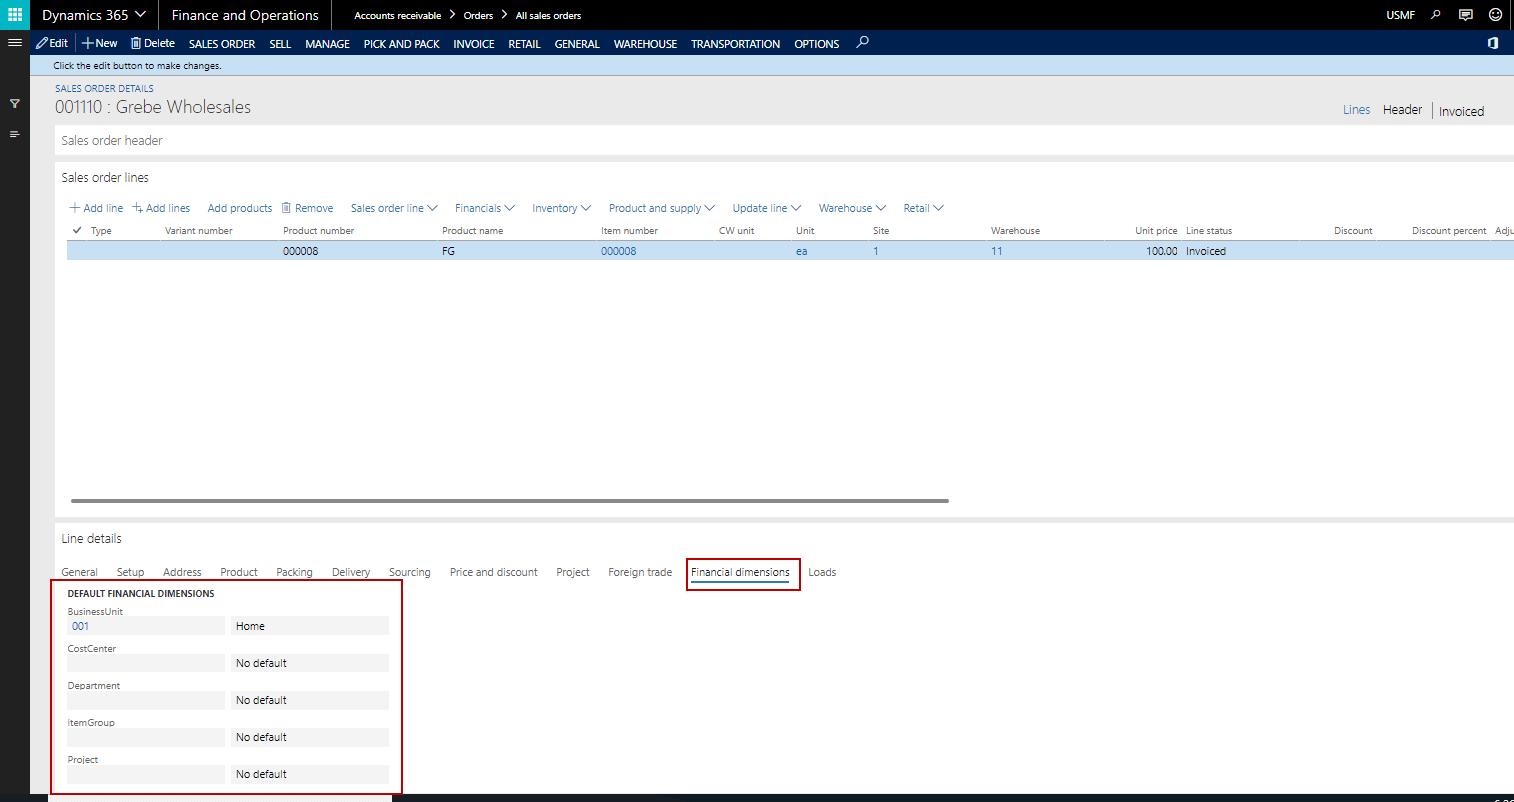Search the action pane with magnifier icon
Screen dimensions: 1514x802
[863, 43]
